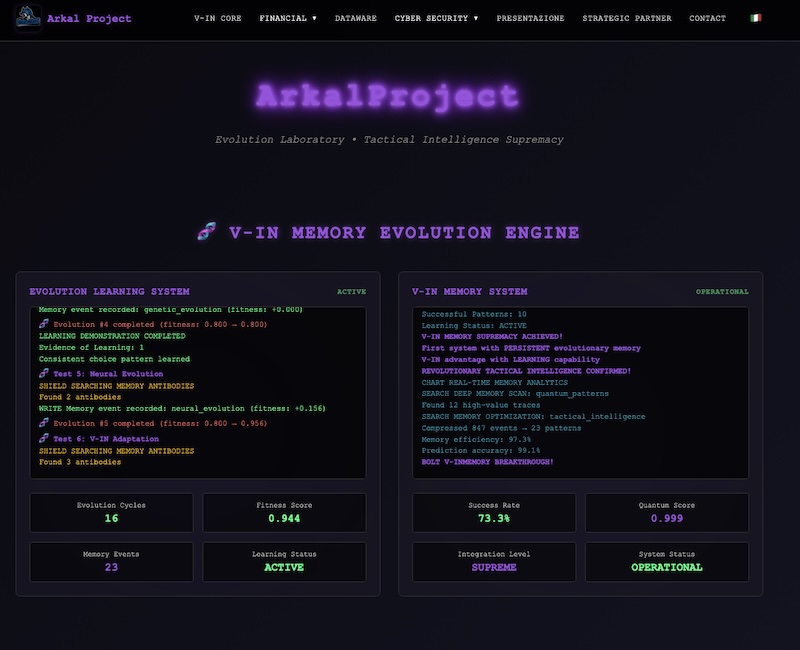Switch language using the Italian flag icon
Viewport: 800px width, 650px height.
(755, 18)
